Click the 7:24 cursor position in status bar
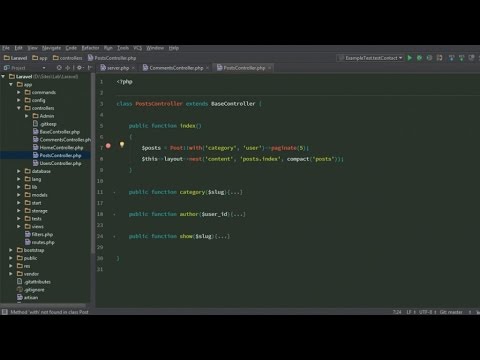Screen dimensions: 480x360 click(x=397, y=312)
